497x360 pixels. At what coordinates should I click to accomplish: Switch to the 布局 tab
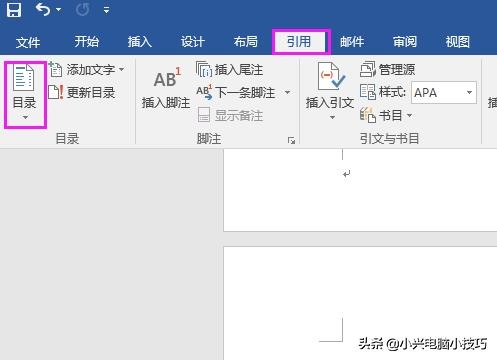[246, 42]
